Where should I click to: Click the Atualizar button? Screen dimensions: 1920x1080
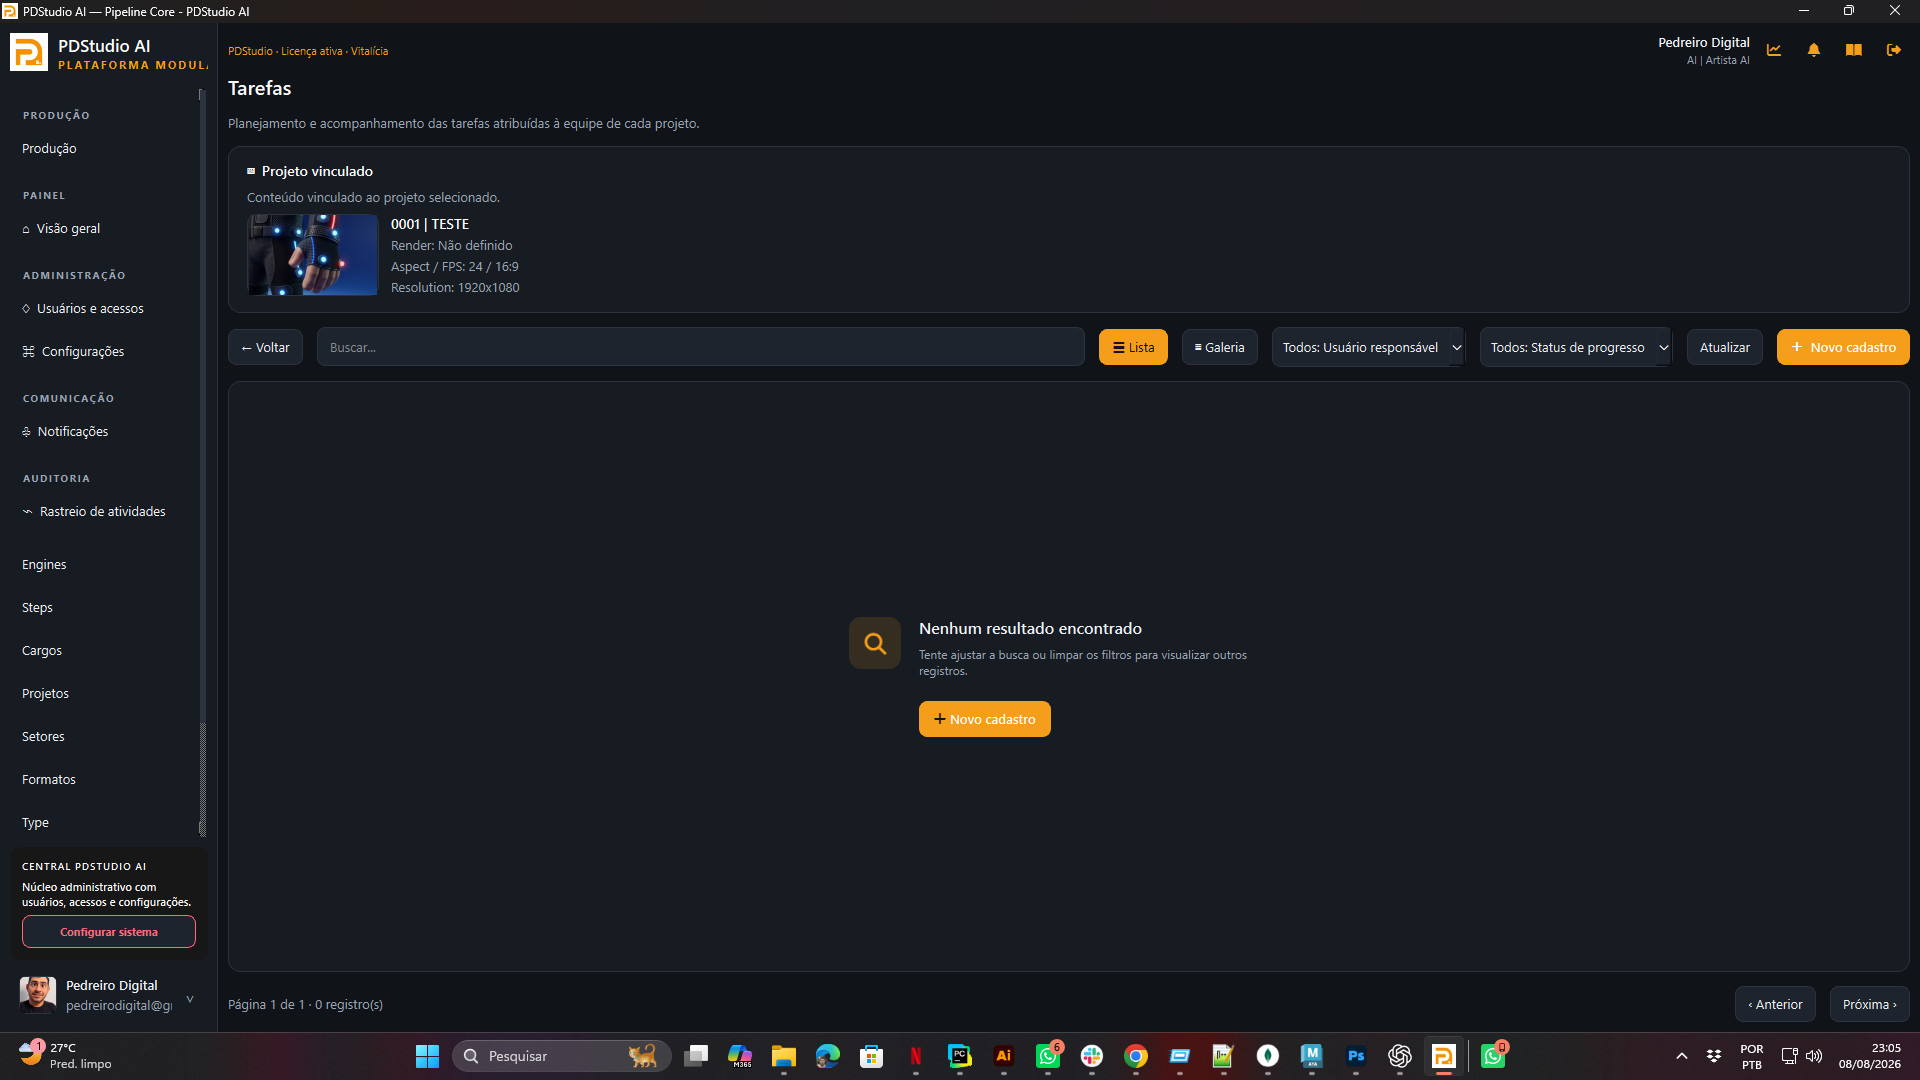pyautogui.click(x=1724, y=347)
